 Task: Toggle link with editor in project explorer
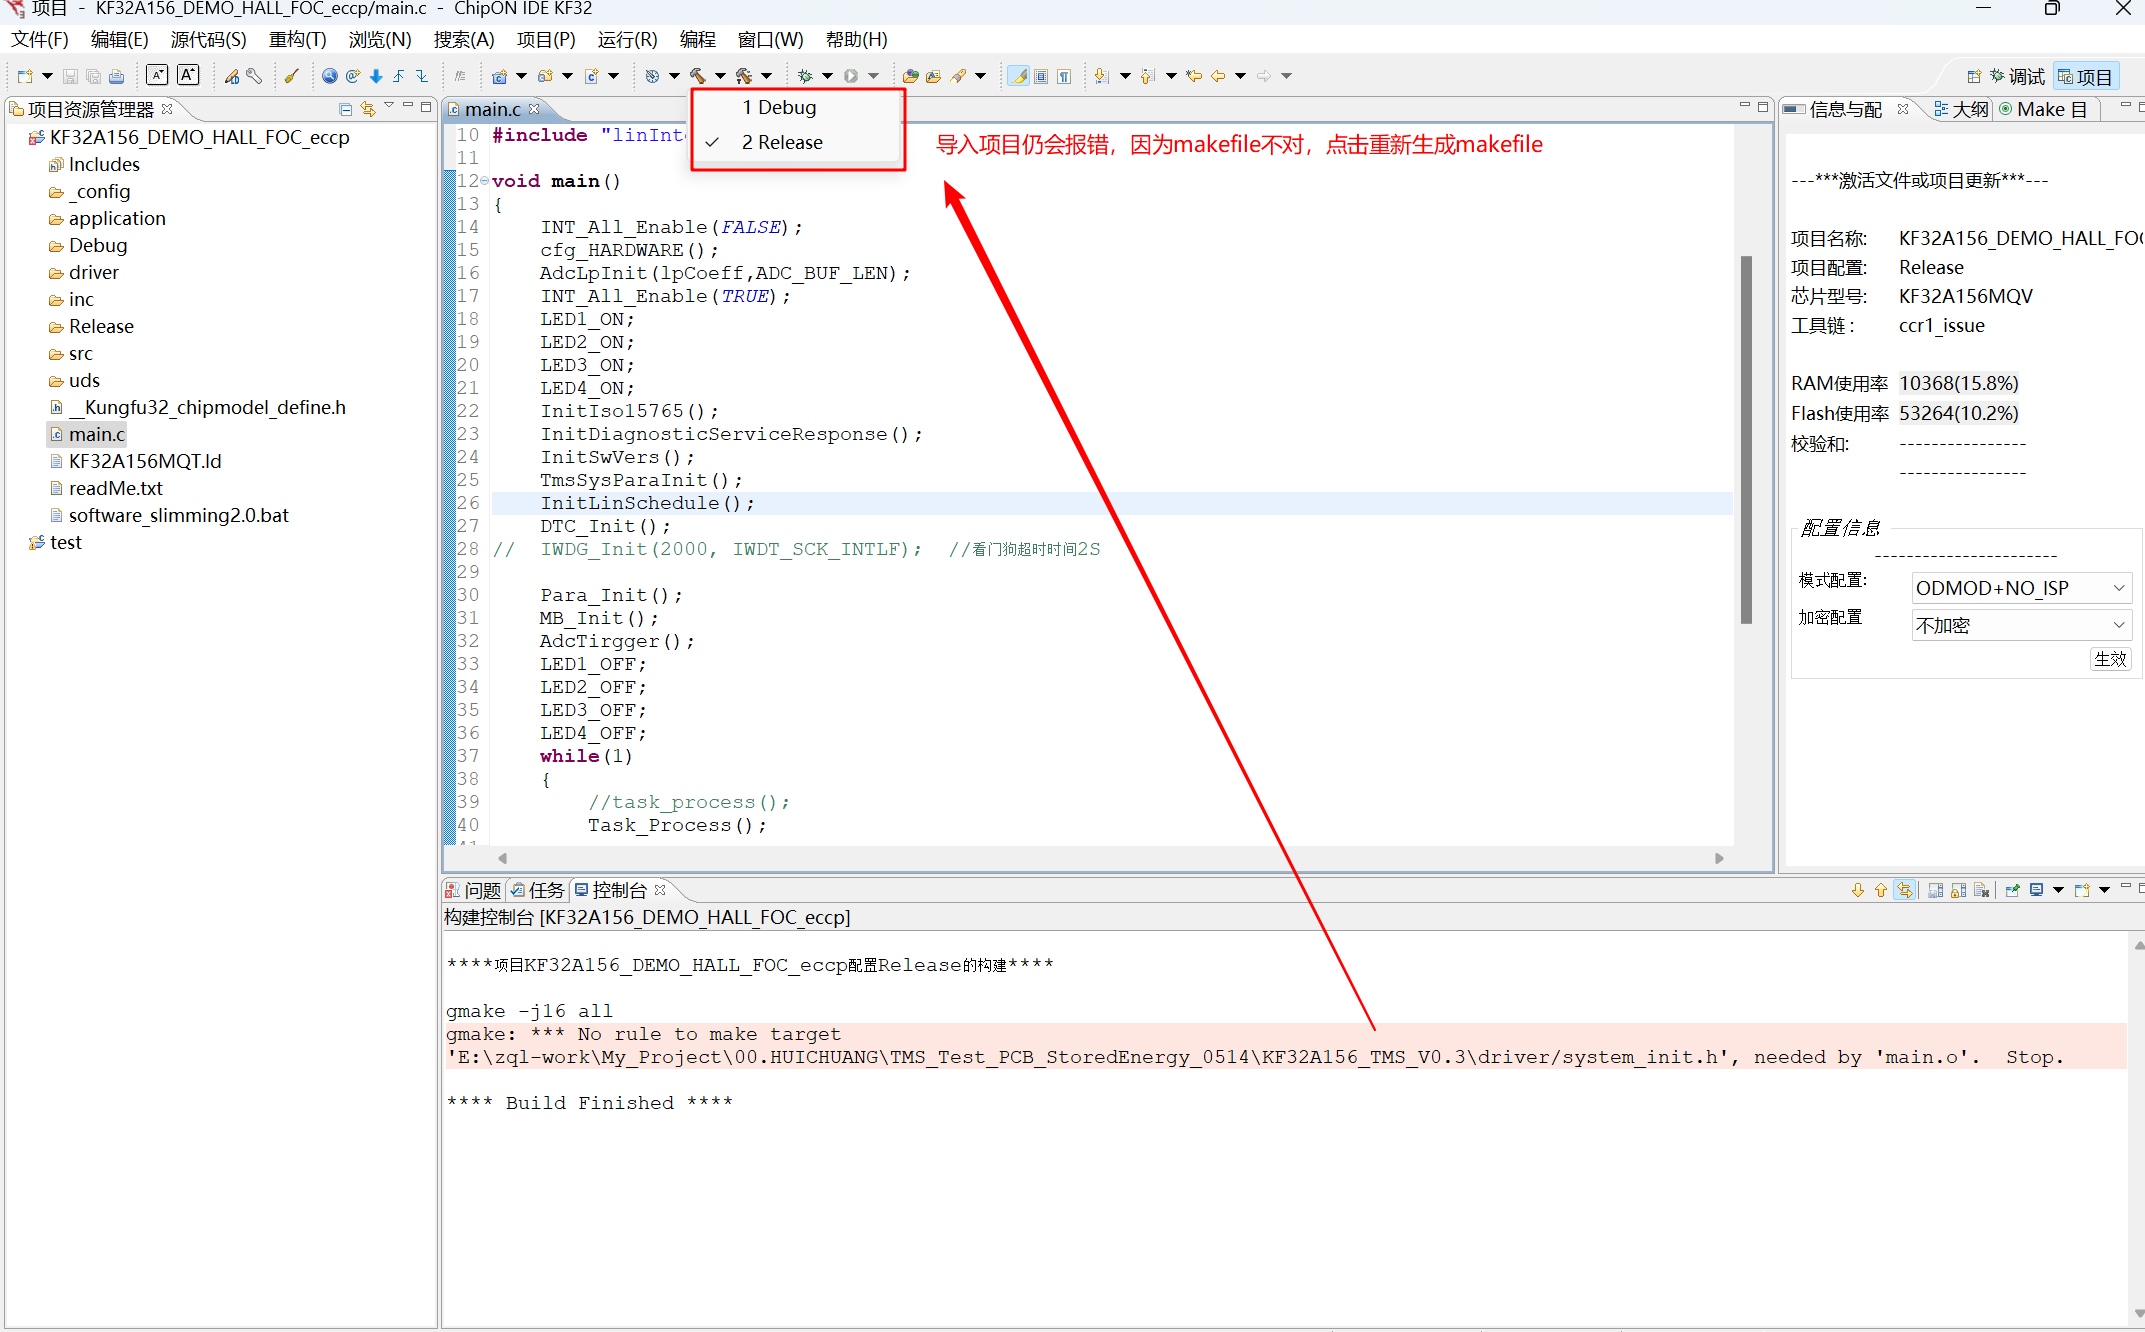click(x=368, y=108)
